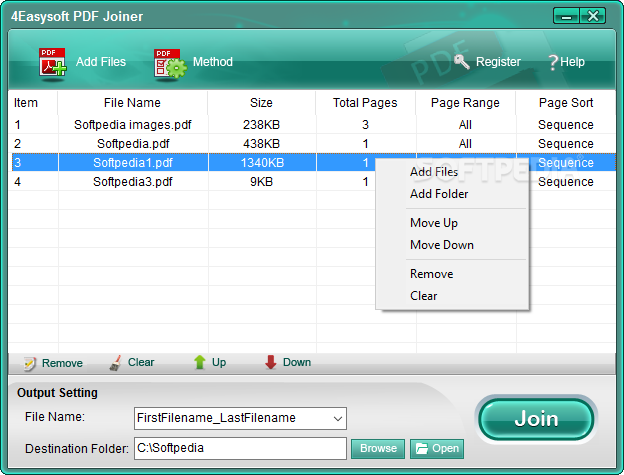Click the Register key icon
The height and width of the screenshot is (475, 624).
click(x=462, y=62)
